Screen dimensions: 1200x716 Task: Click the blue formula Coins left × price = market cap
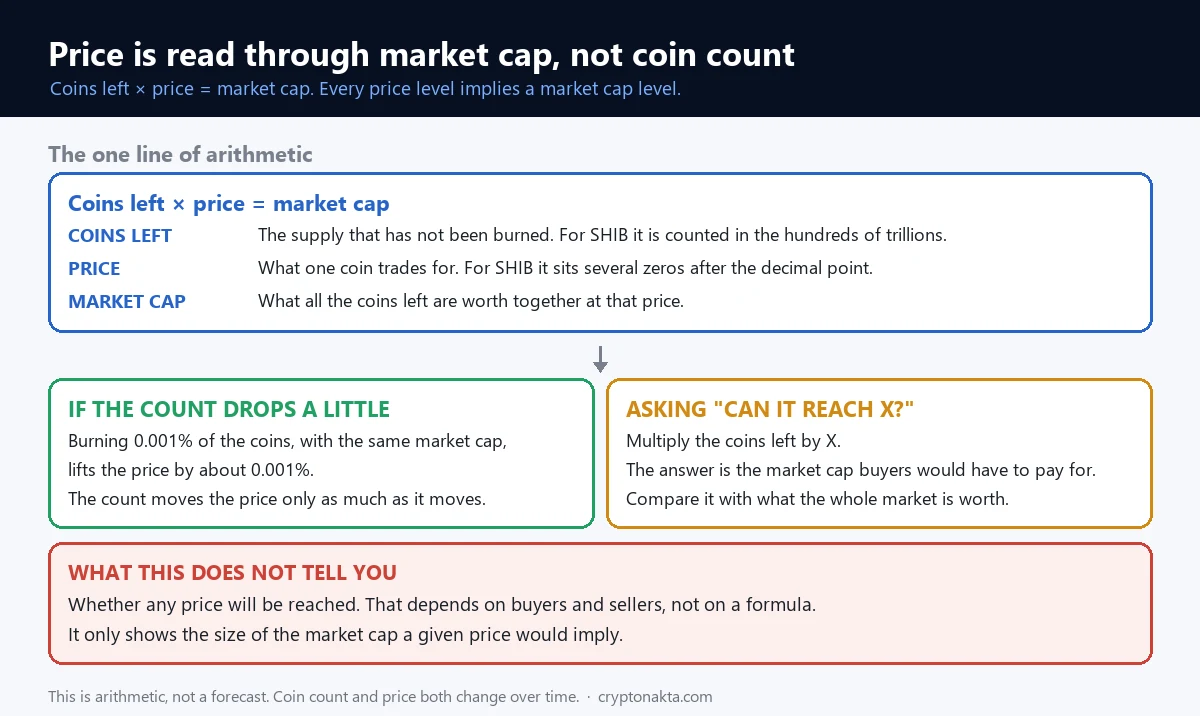(229, 204)
